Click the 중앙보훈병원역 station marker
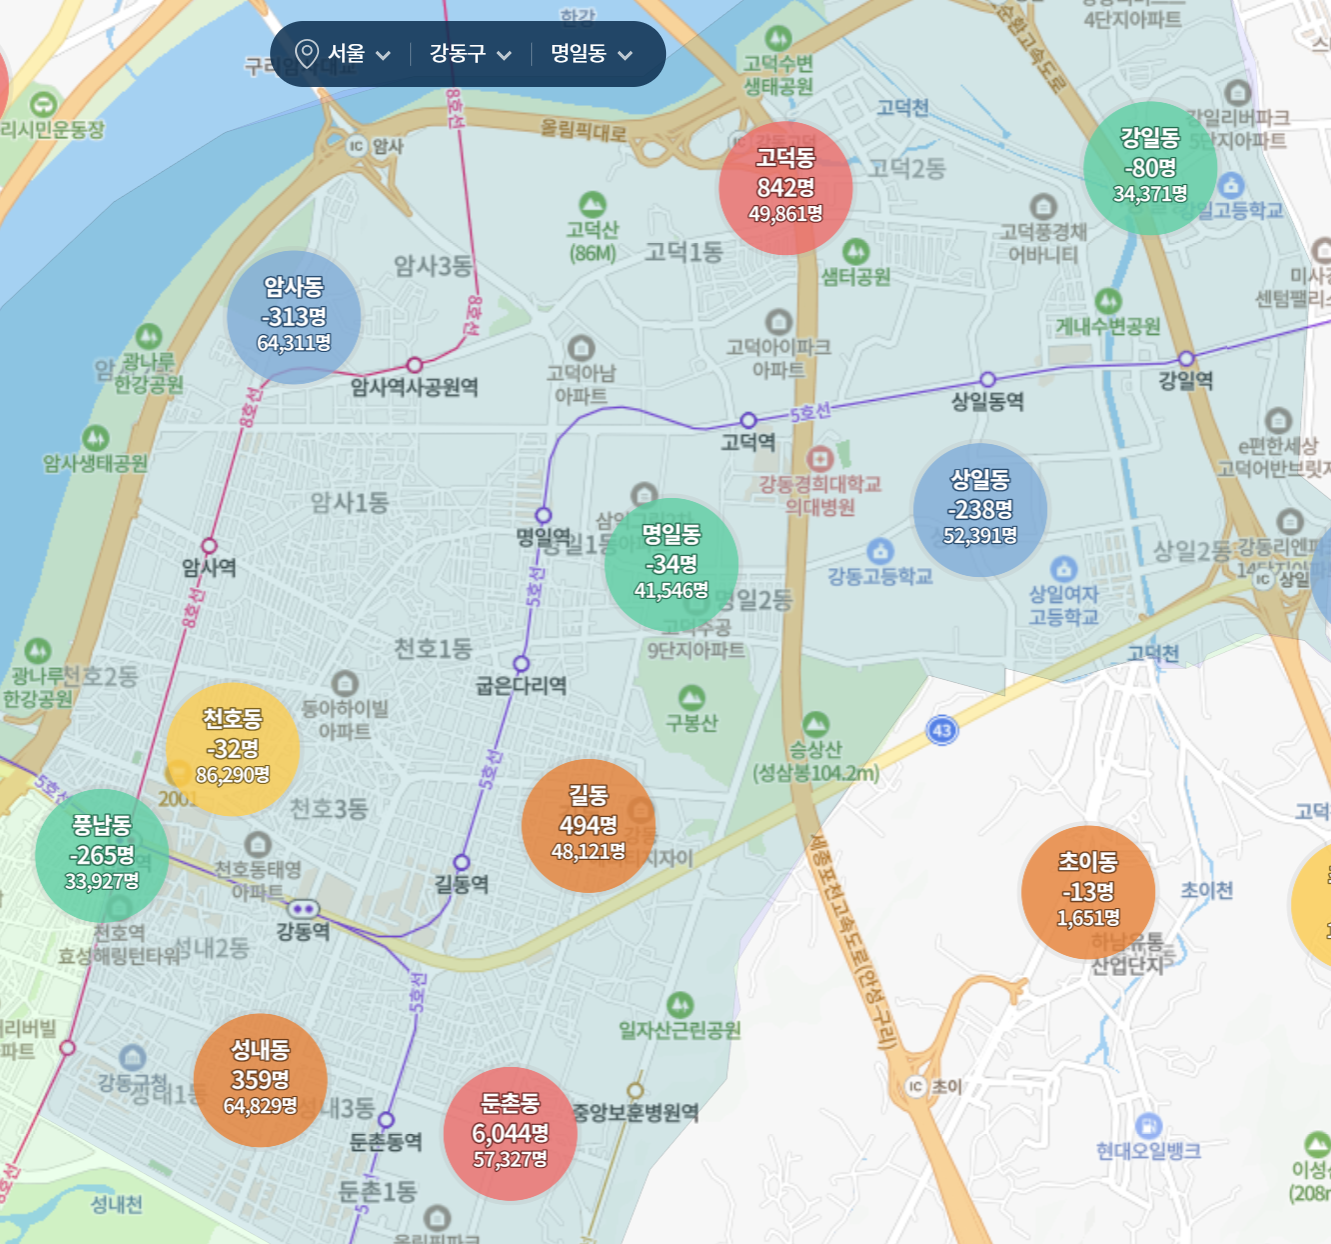1331x1244 pixels. 634,1090
